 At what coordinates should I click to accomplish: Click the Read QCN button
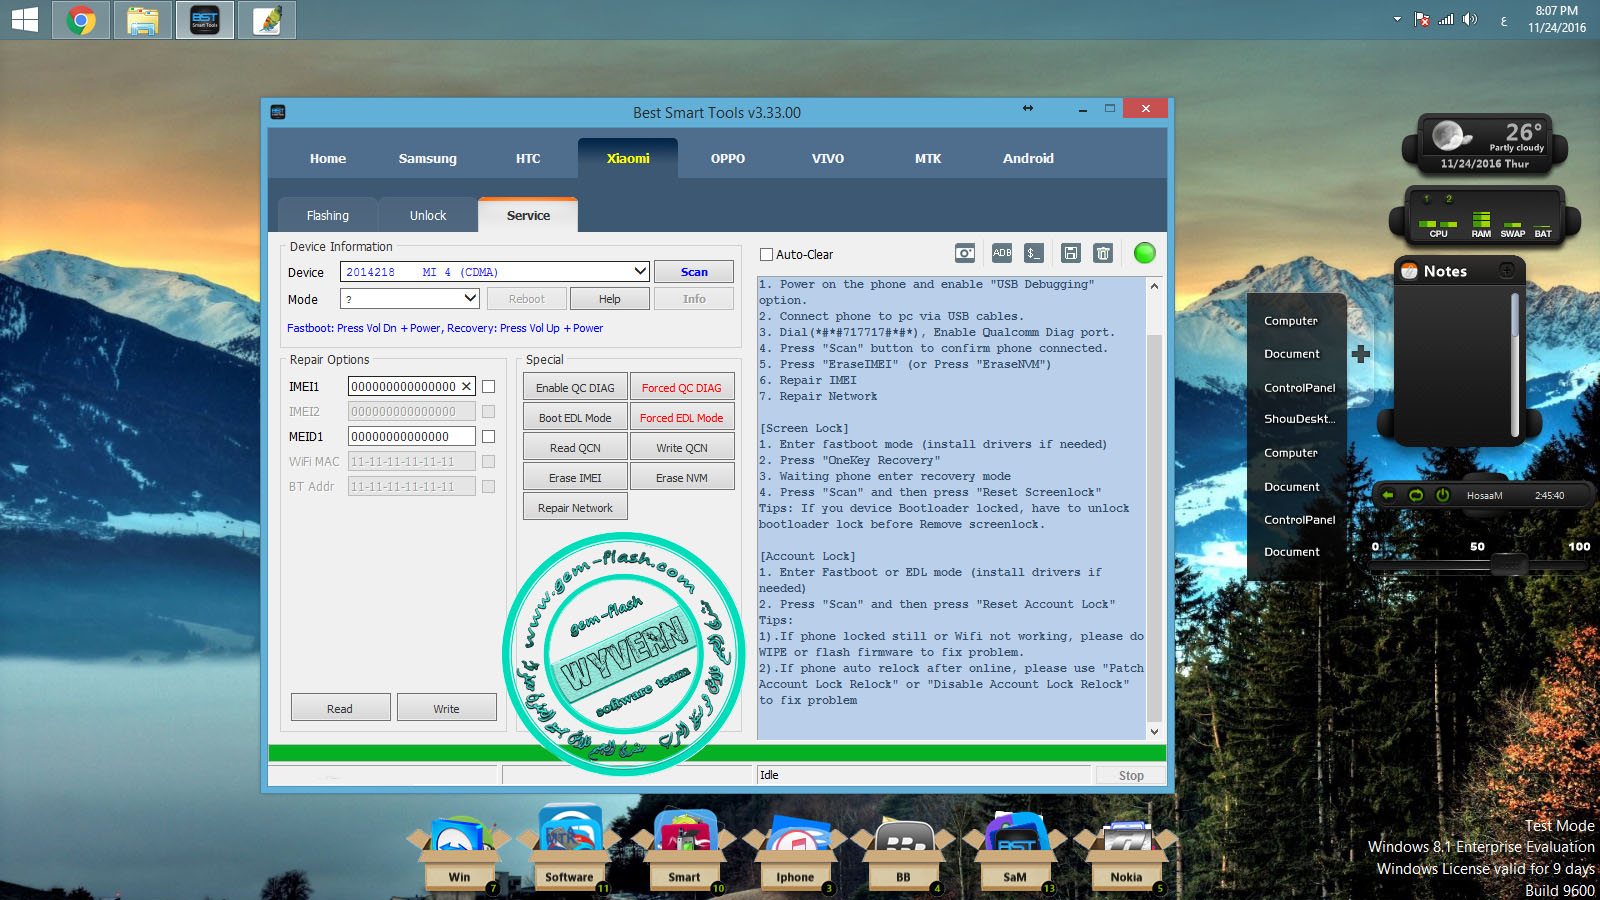click(x=575, y=447)
